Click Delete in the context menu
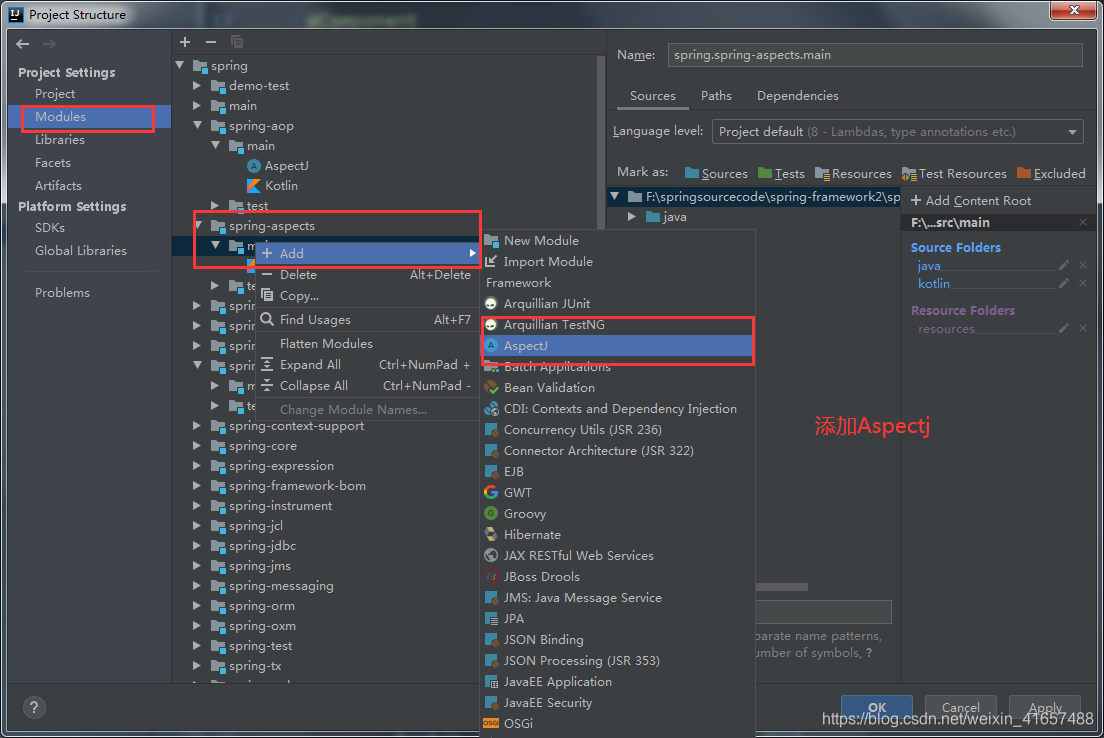 pyautogui.click(x=368, y=275)
